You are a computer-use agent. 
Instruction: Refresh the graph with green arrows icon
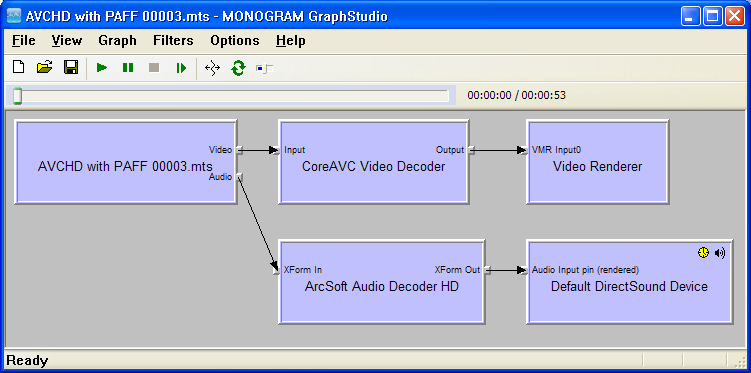pos(238,68)
